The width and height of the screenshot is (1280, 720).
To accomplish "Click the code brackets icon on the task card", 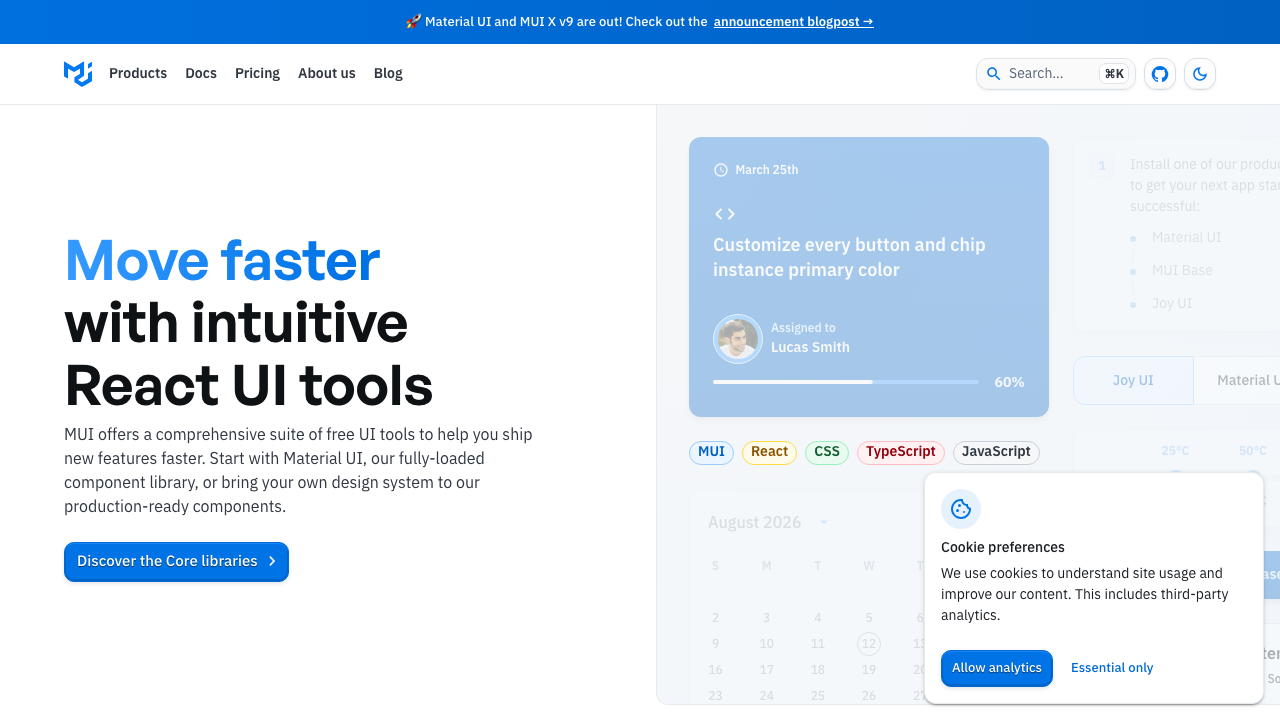I will 725,214.
